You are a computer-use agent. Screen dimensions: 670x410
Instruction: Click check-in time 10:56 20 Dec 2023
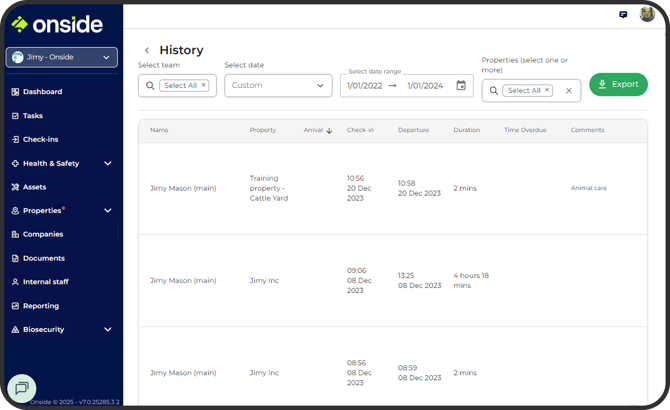359,188
